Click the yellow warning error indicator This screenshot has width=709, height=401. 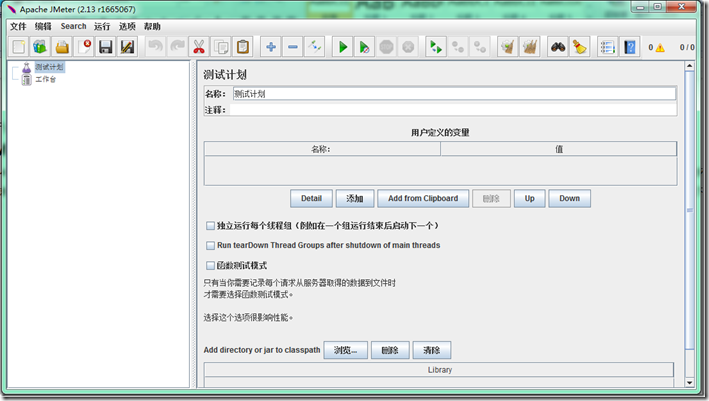(x=660, y=47)
